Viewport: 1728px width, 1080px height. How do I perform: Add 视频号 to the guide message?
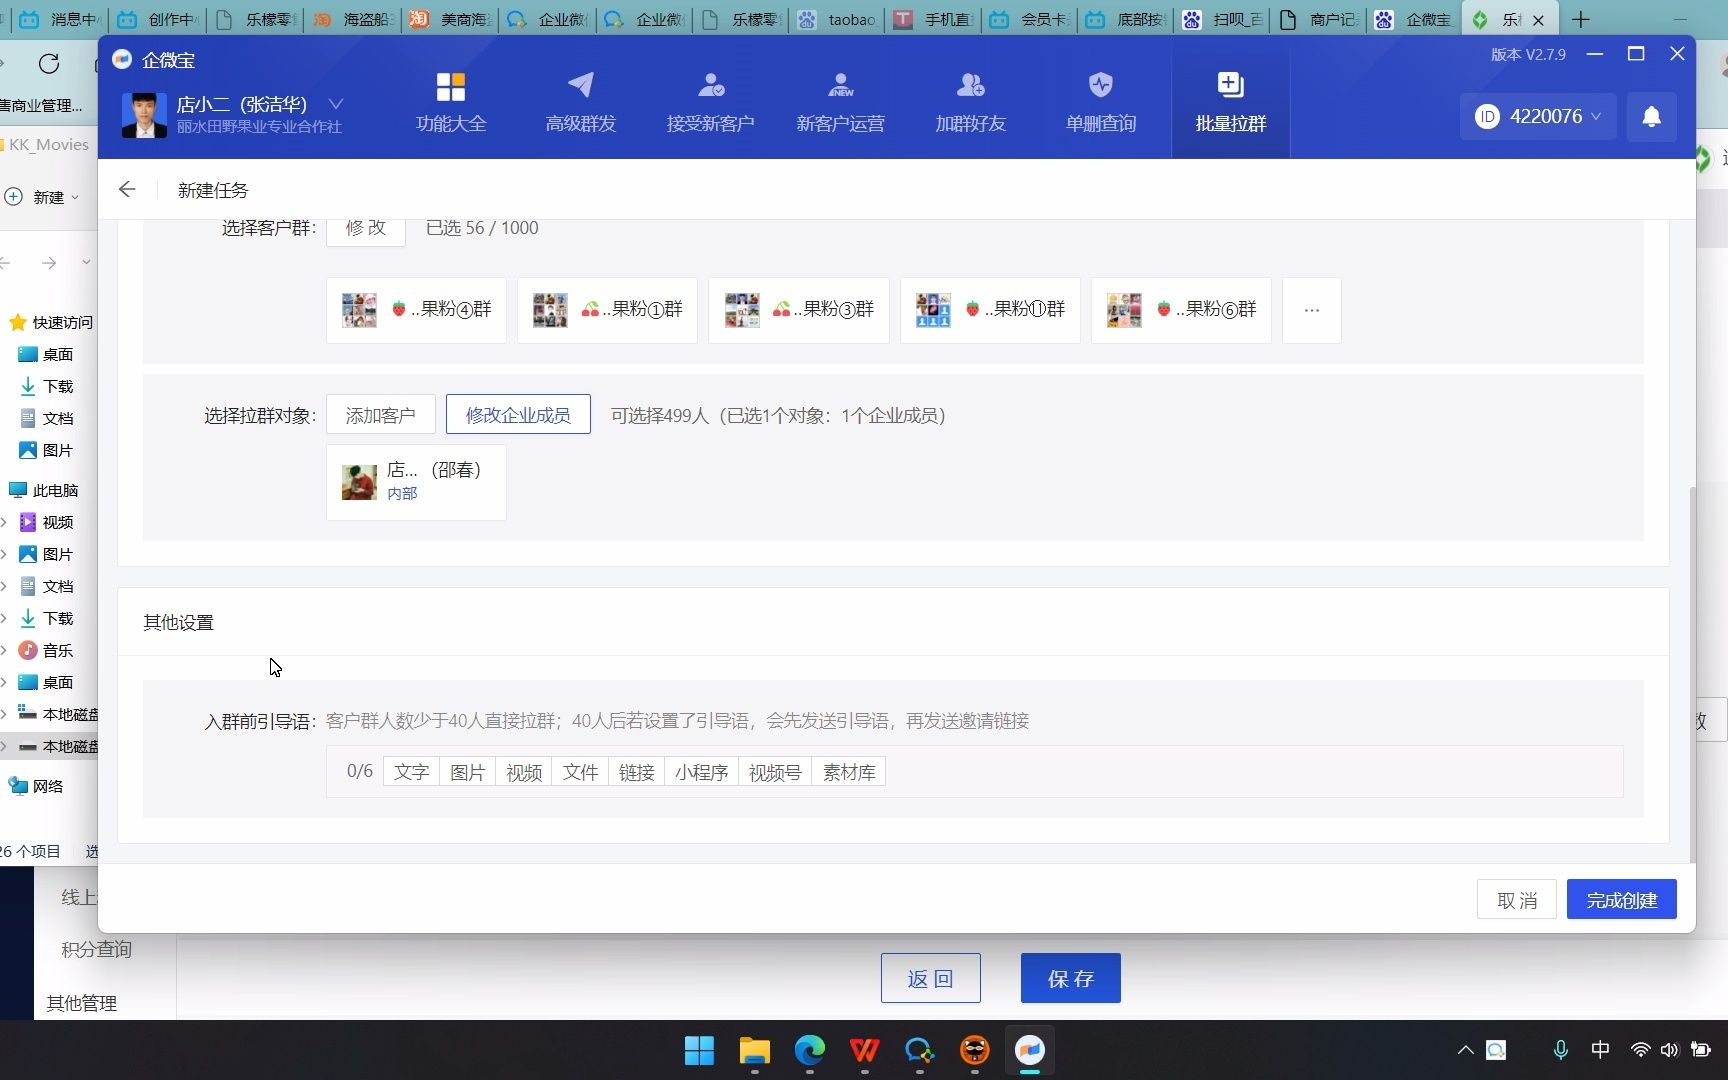[775, 772]
